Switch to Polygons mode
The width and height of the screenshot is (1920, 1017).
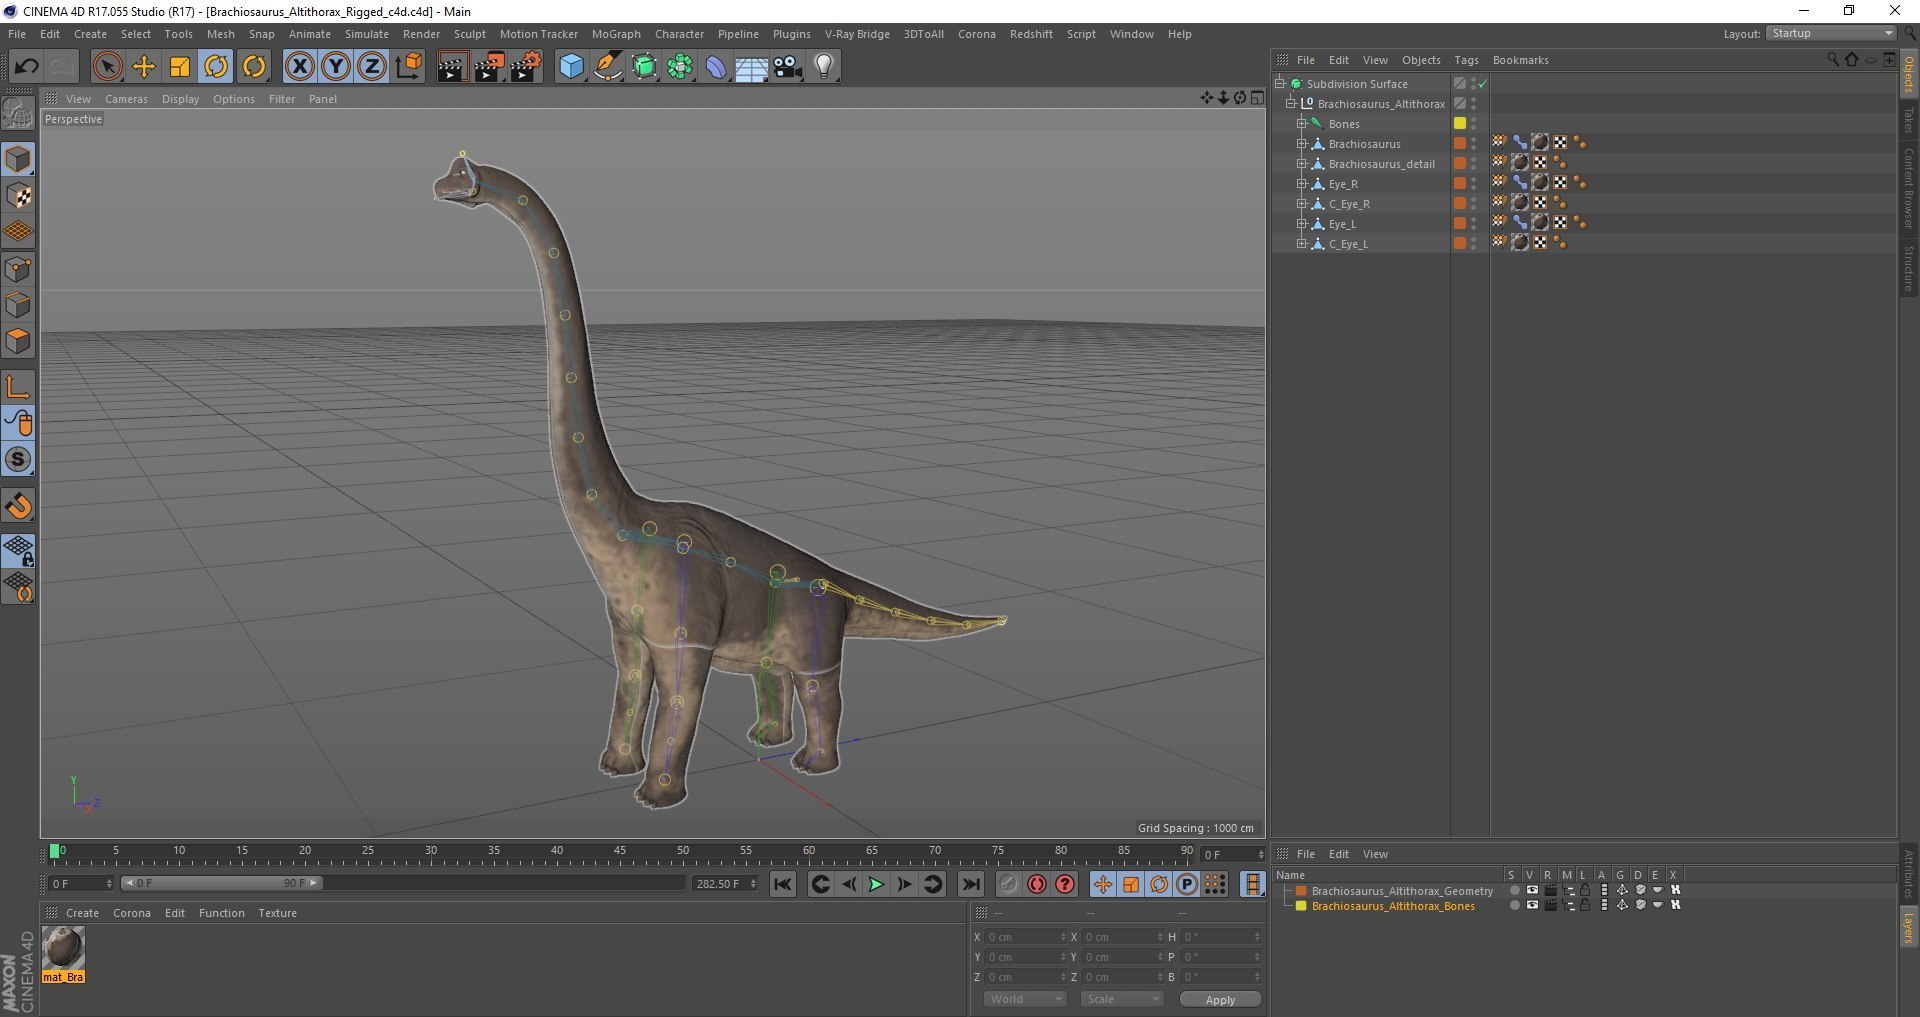18,341
